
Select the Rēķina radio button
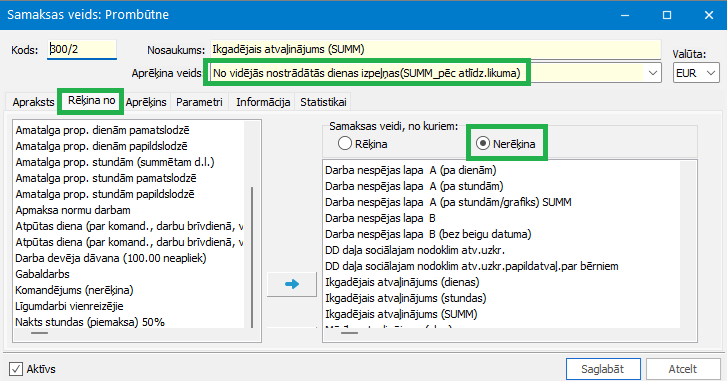pos(344,144)
